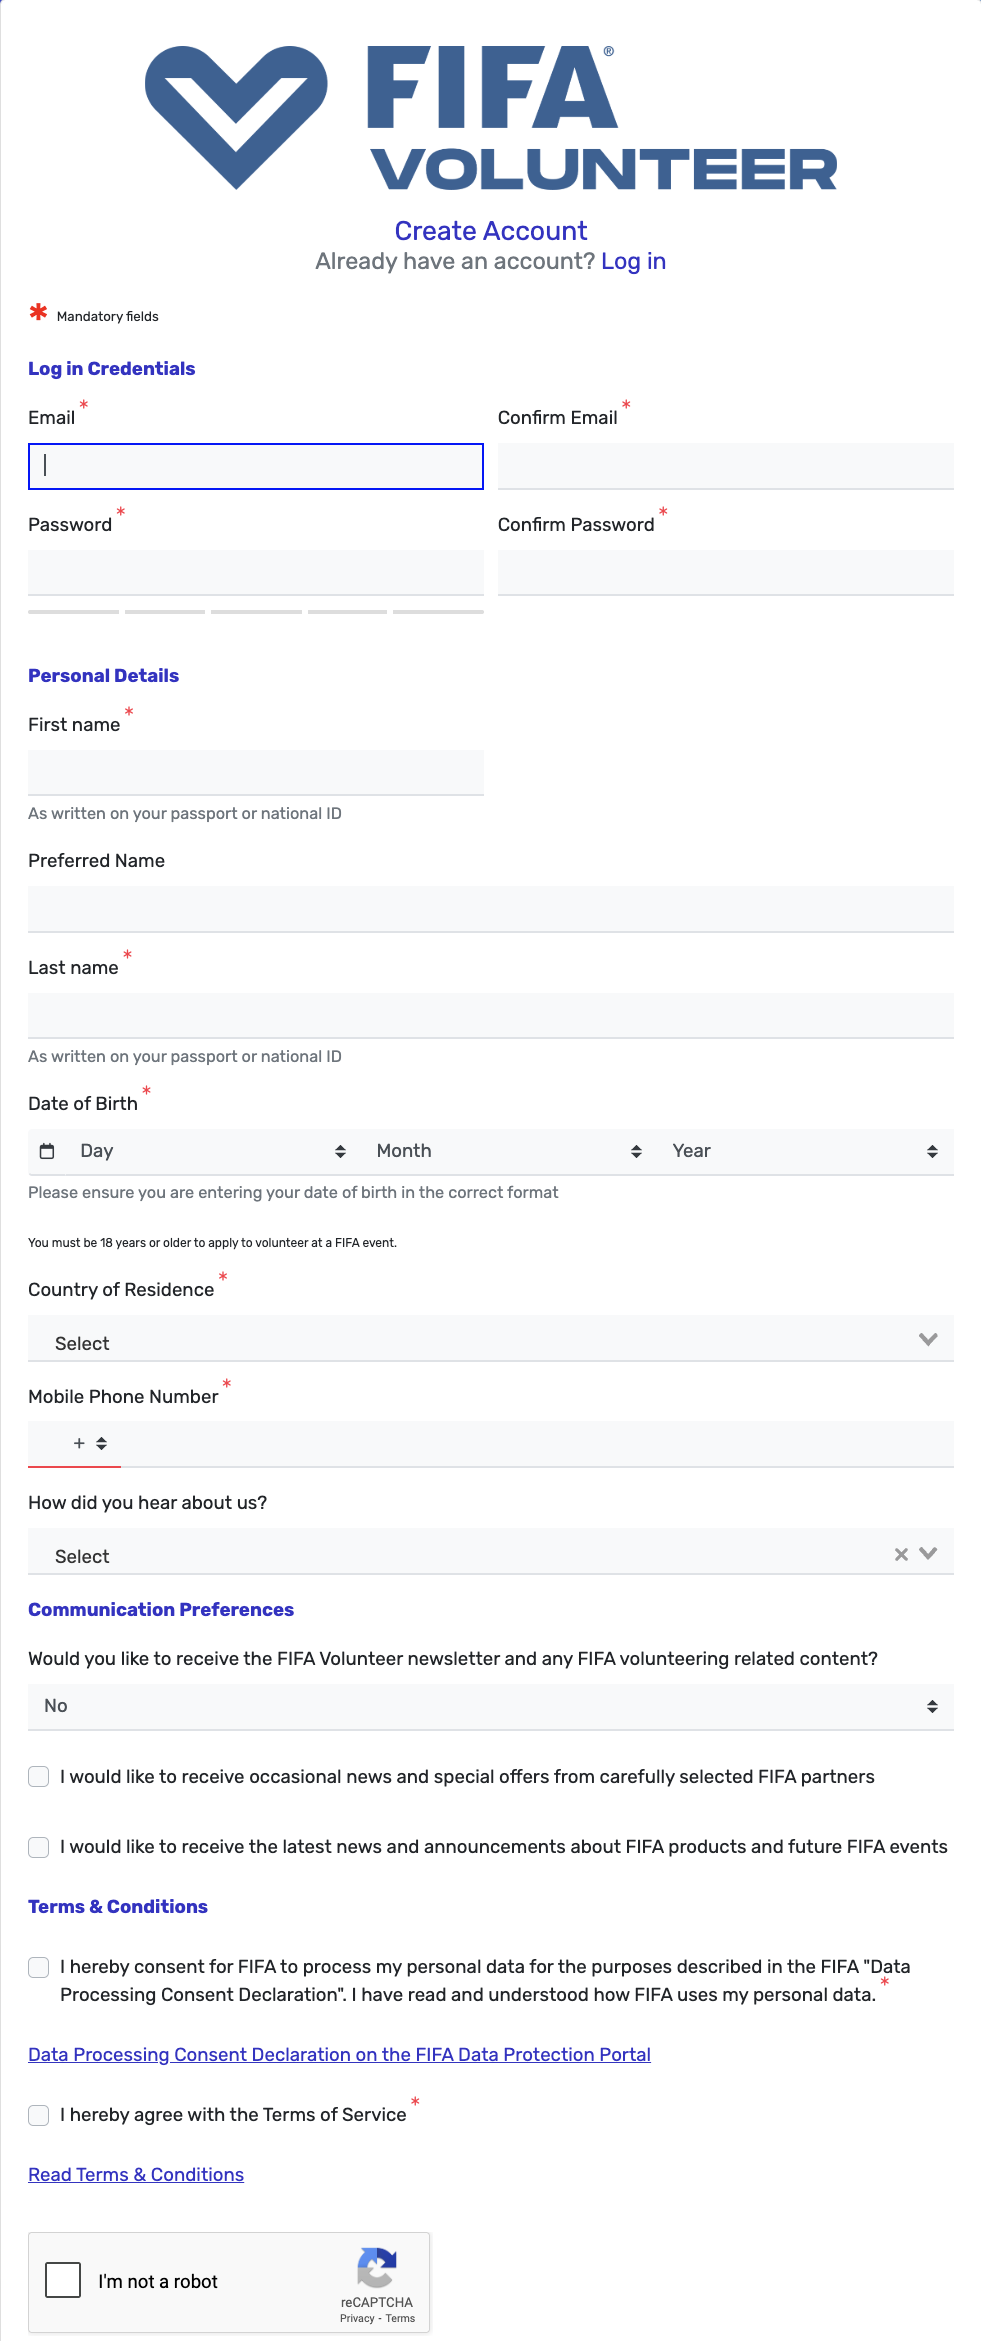Enable FIFA products and future events news checkbox
The width and height of the screenshot is (981, 2341).
pyautogui.click(x=39, y=1847)
